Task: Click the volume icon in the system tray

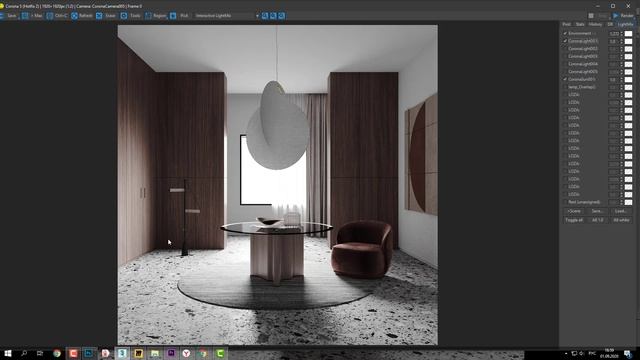Action: click(582, 353)
